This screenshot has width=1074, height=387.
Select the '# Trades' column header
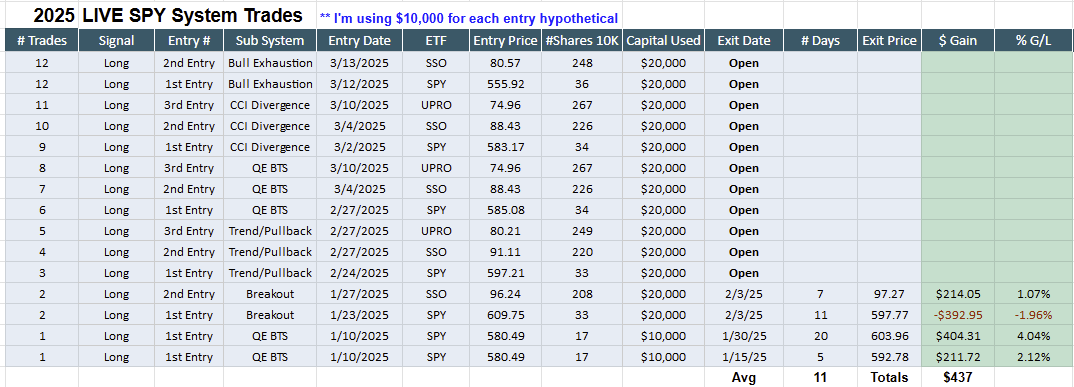(42, 40)
